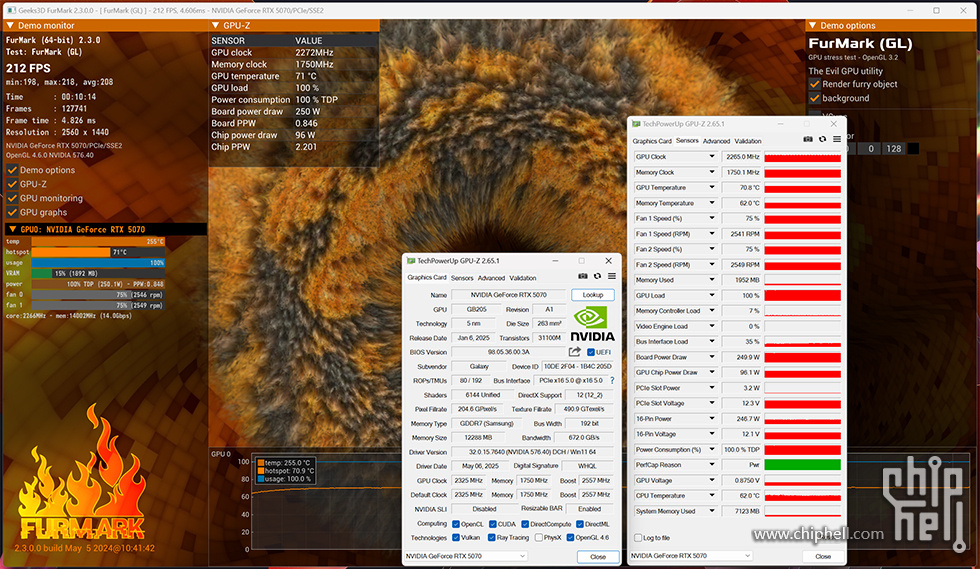Viewport: 980px width, 569px height.
Task: Disable Render furry object option
Action: coord(814,84)
